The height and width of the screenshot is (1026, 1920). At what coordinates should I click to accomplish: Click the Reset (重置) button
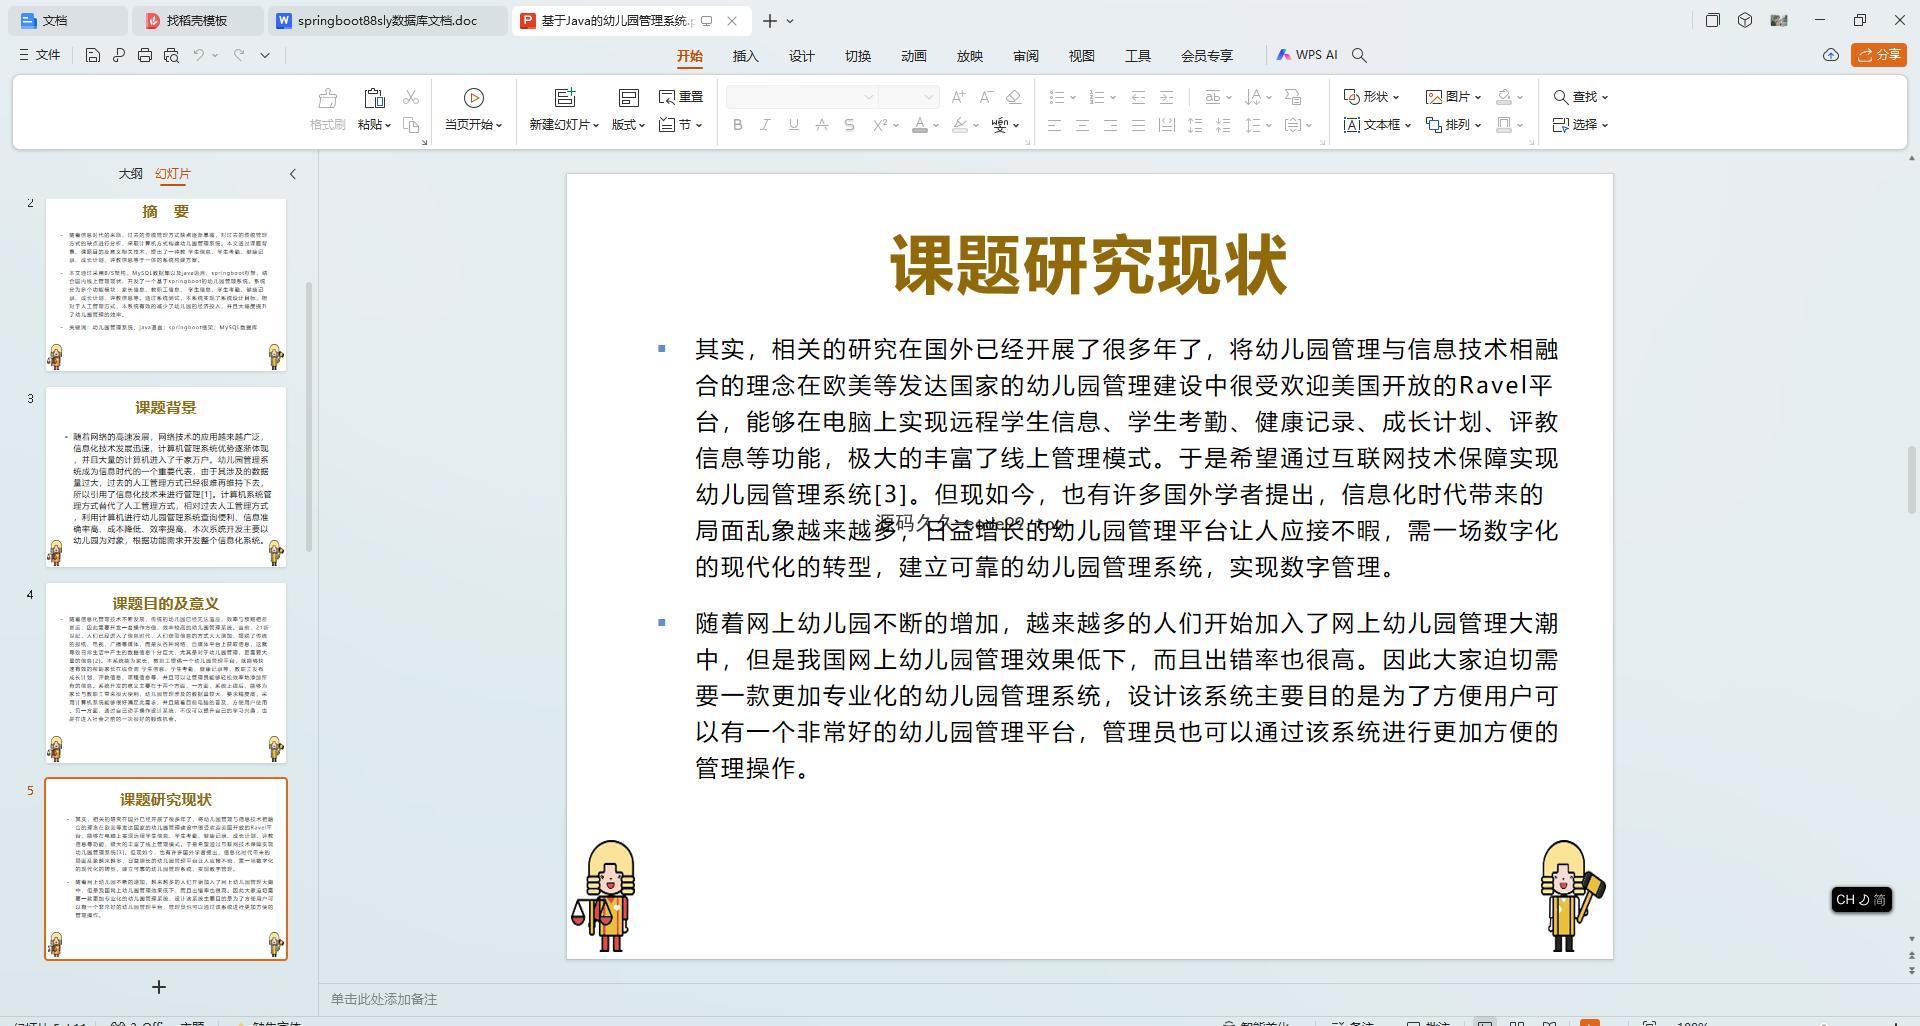point(681,97)
